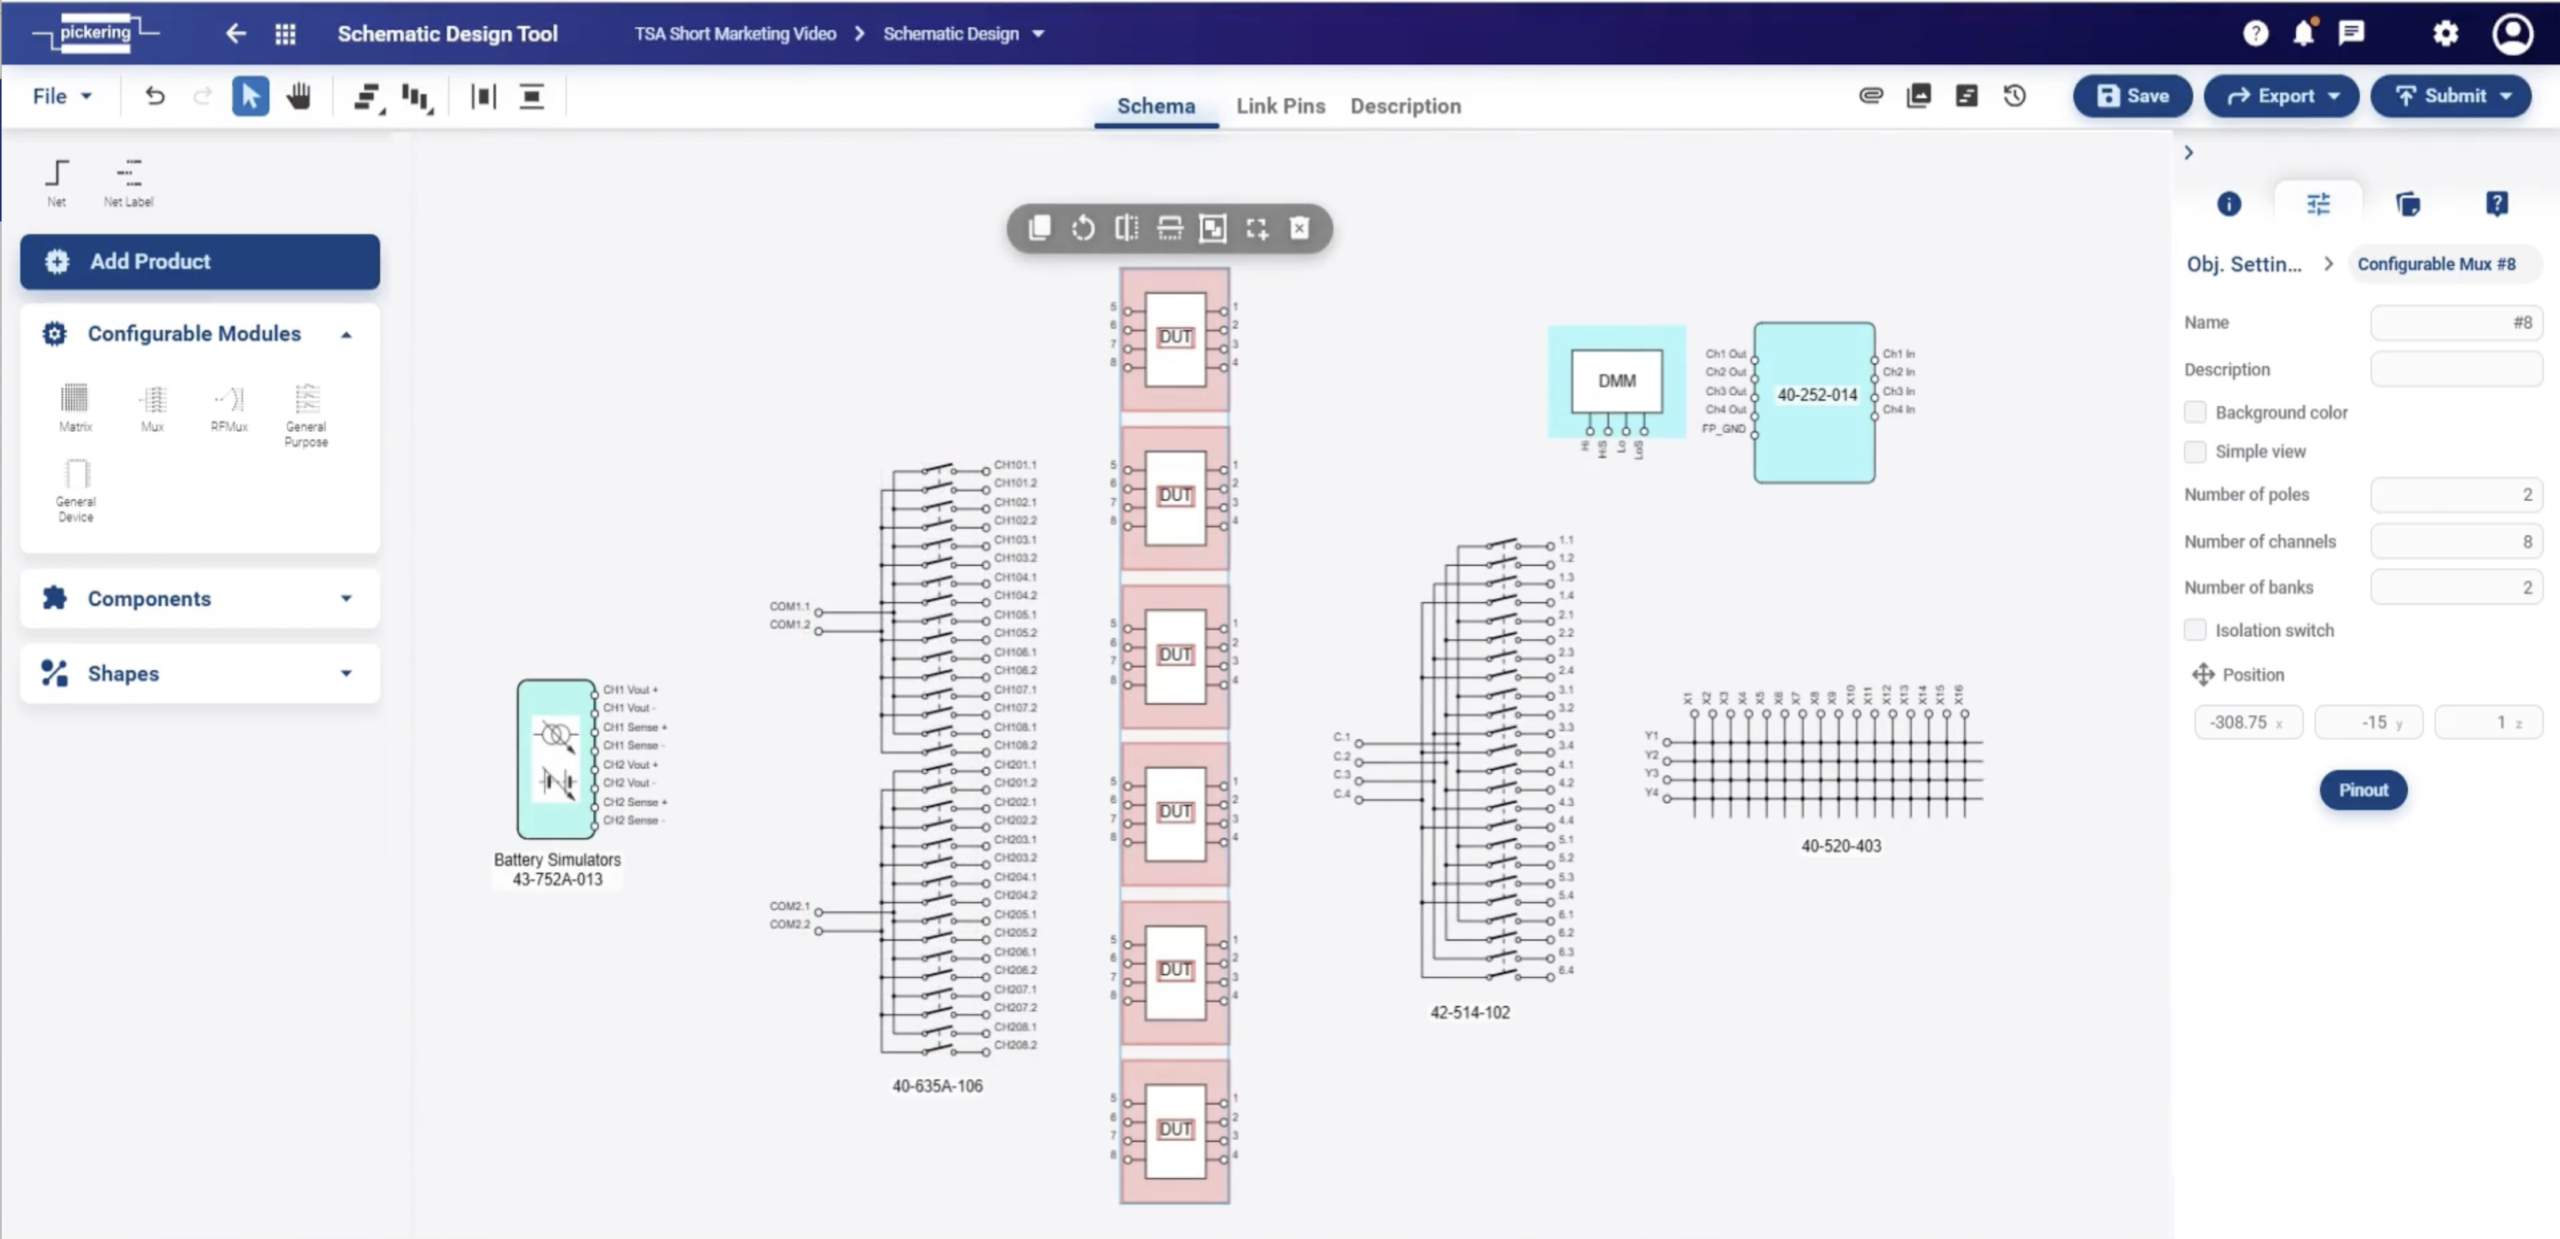The width and height of the screenshot is (2560, 1239).
Task: Switch to the Link Pins tab
Action: tap(1280, 106)
